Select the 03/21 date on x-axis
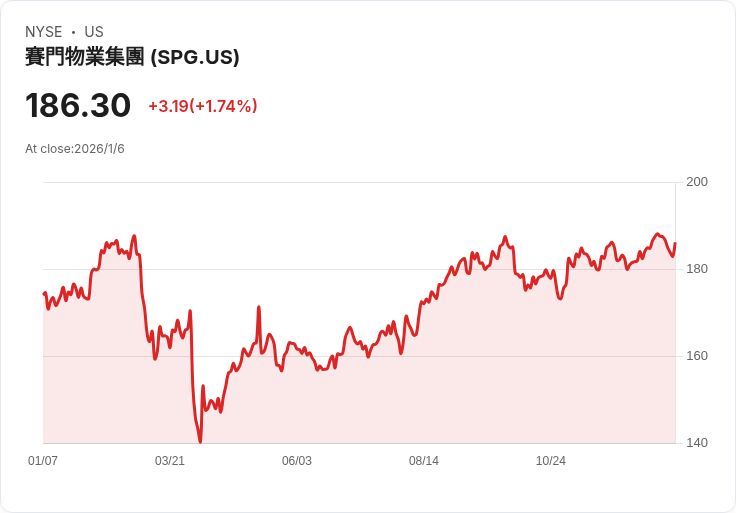 tap(170, 461)
